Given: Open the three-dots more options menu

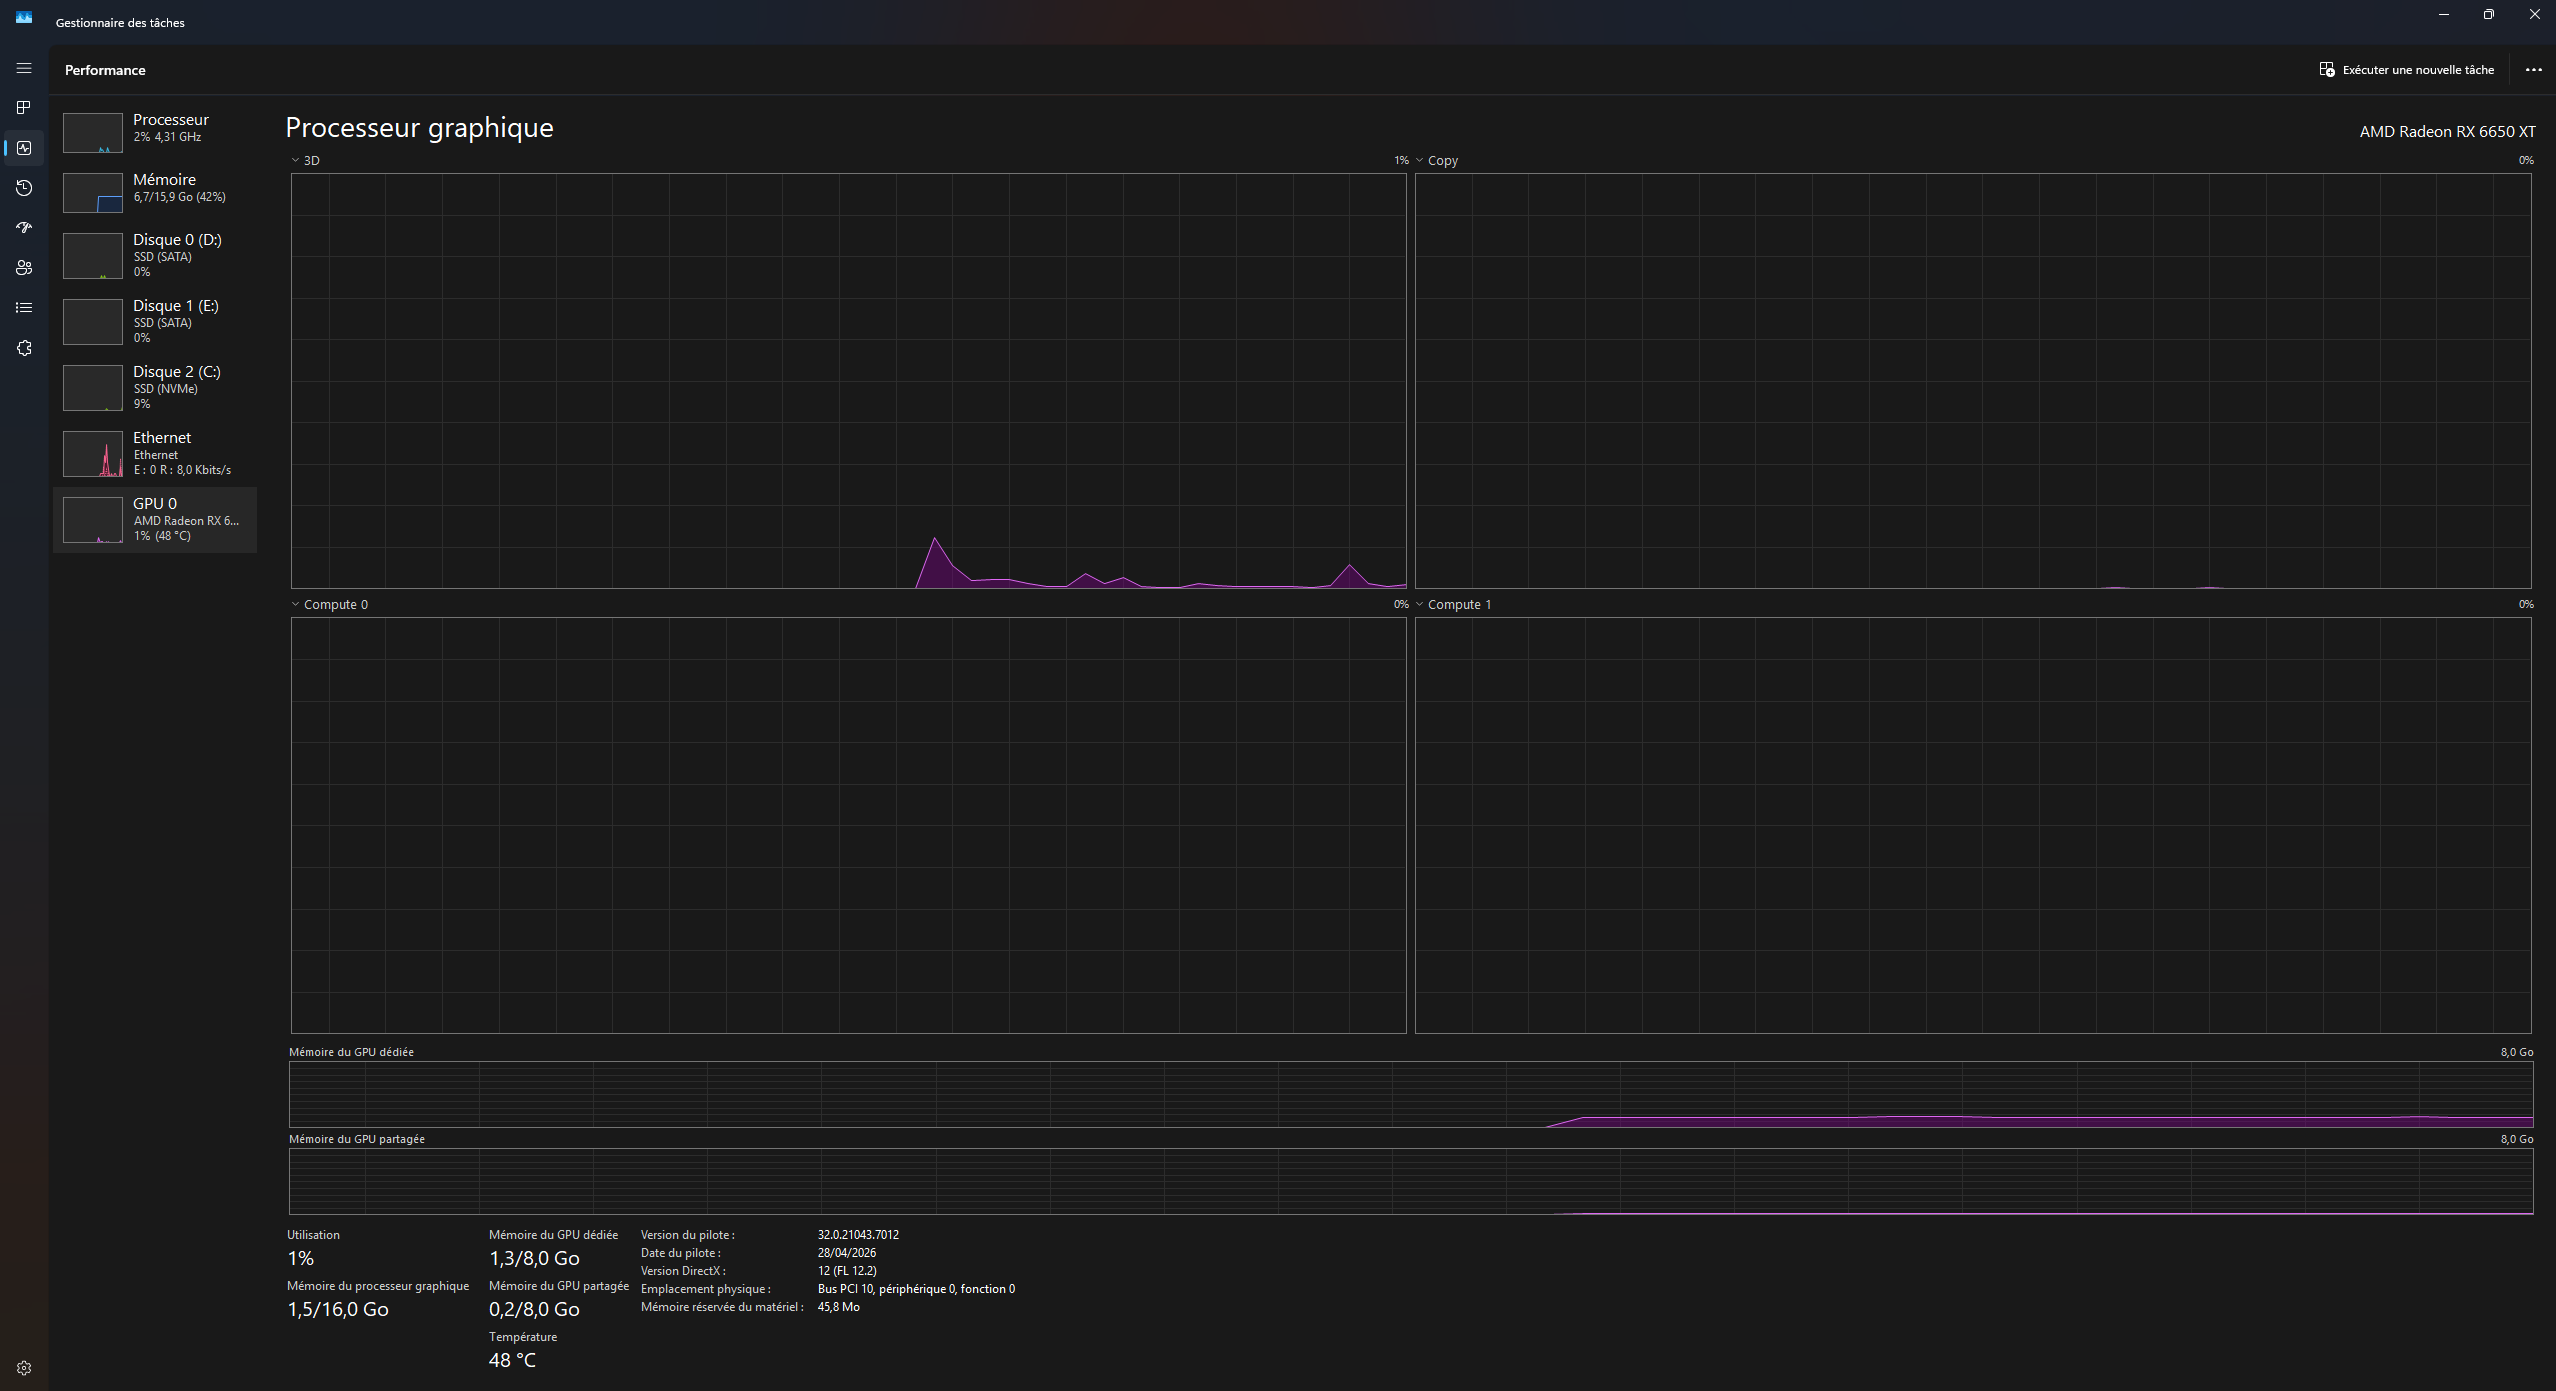Looking at the screenshot, I should click(x=2533, y=70).
